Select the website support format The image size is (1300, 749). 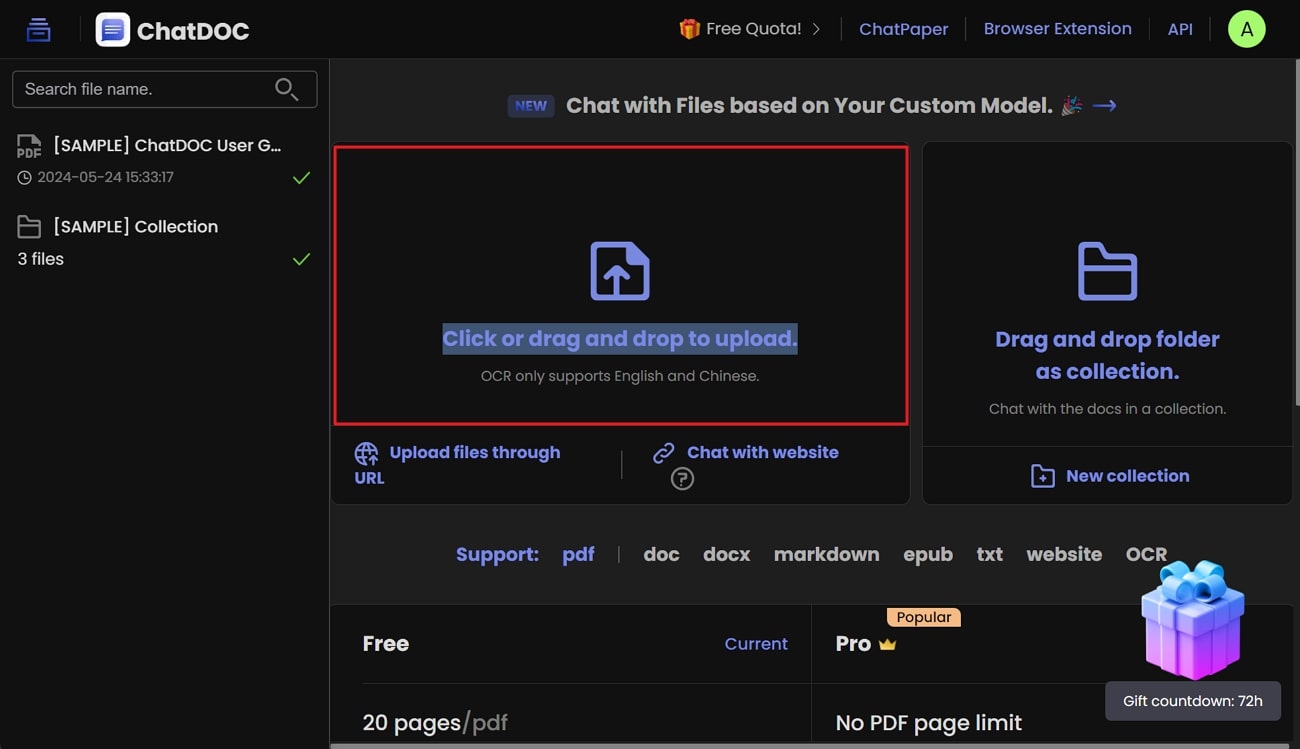1064,554
